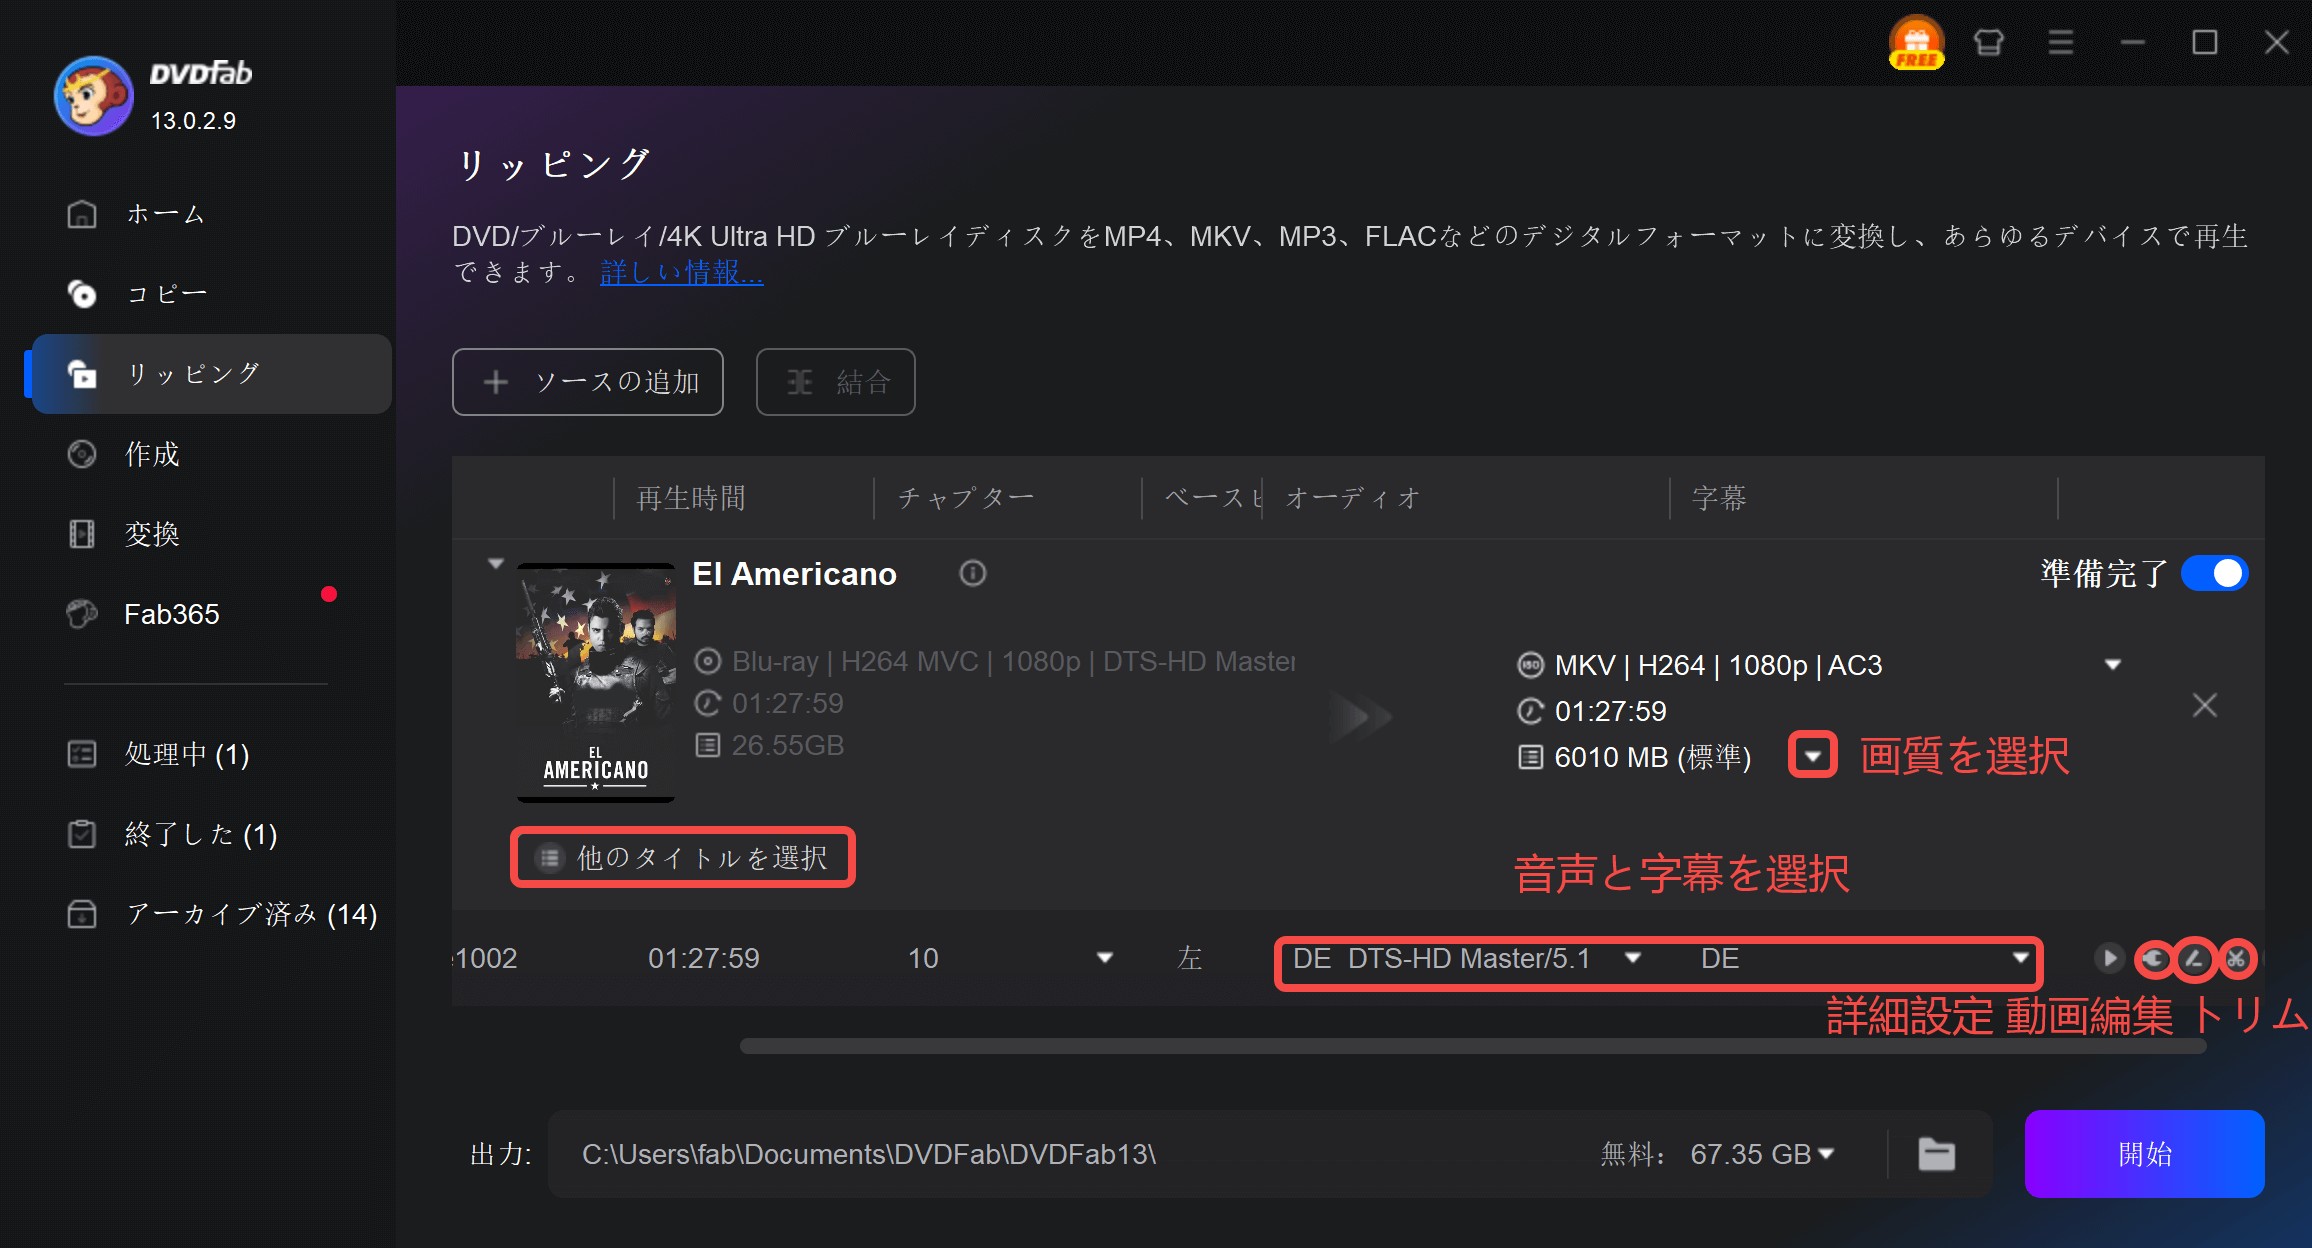
Task: Browse output folder icon
Action: coord(1936,1154)
